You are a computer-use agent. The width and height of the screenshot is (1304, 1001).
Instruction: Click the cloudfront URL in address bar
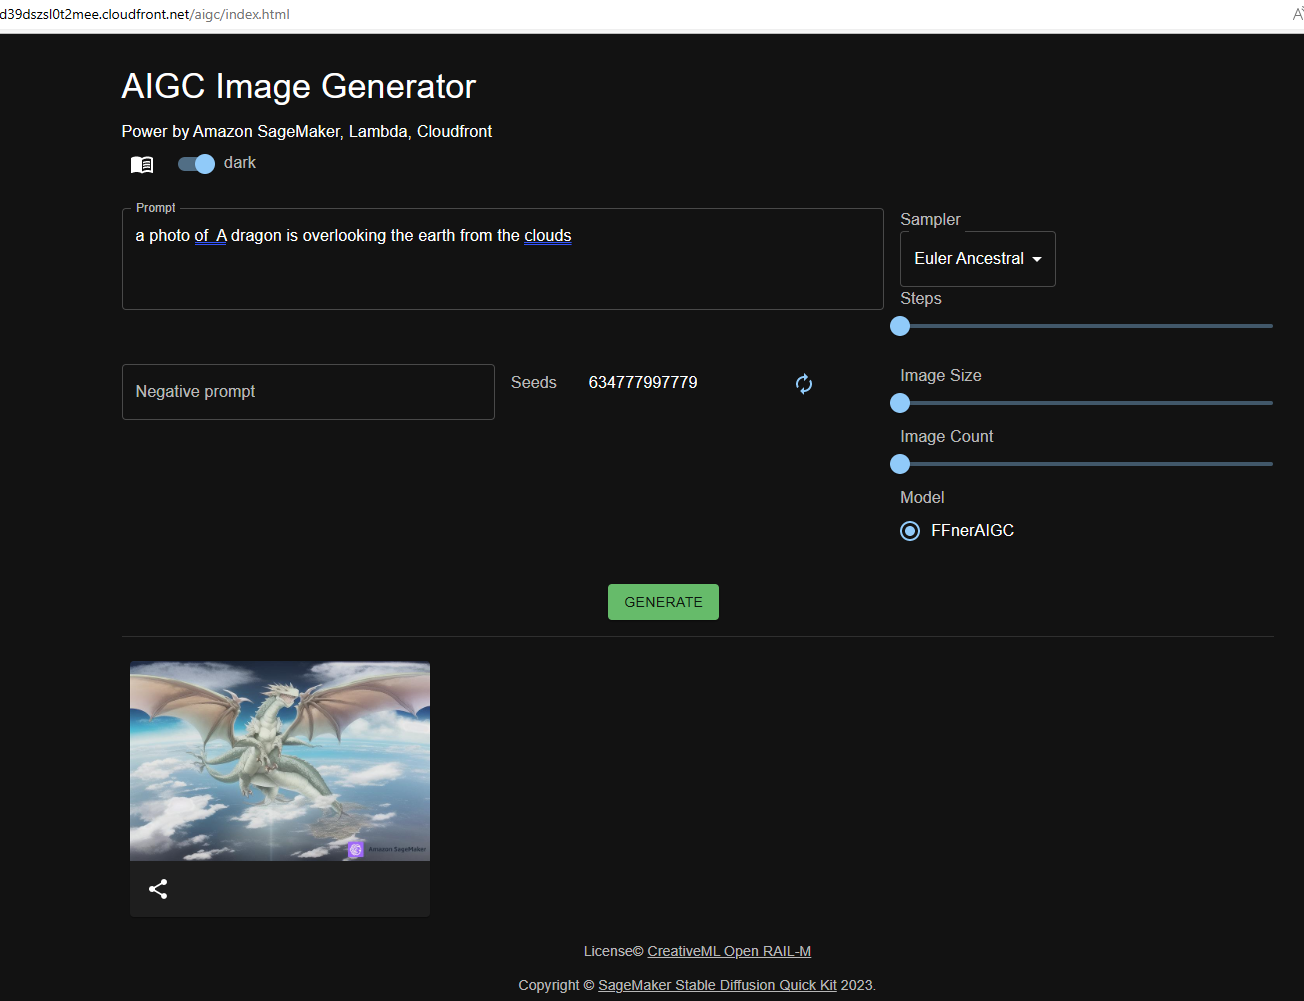[x=145, y=15]
